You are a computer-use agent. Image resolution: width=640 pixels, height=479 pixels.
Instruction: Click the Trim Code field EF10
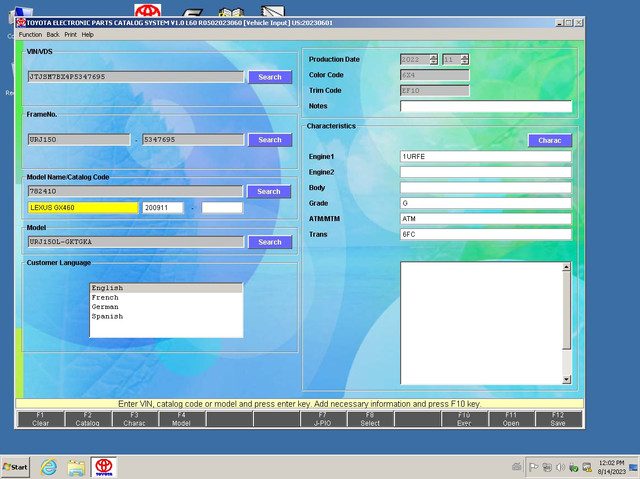click(435, 91)
